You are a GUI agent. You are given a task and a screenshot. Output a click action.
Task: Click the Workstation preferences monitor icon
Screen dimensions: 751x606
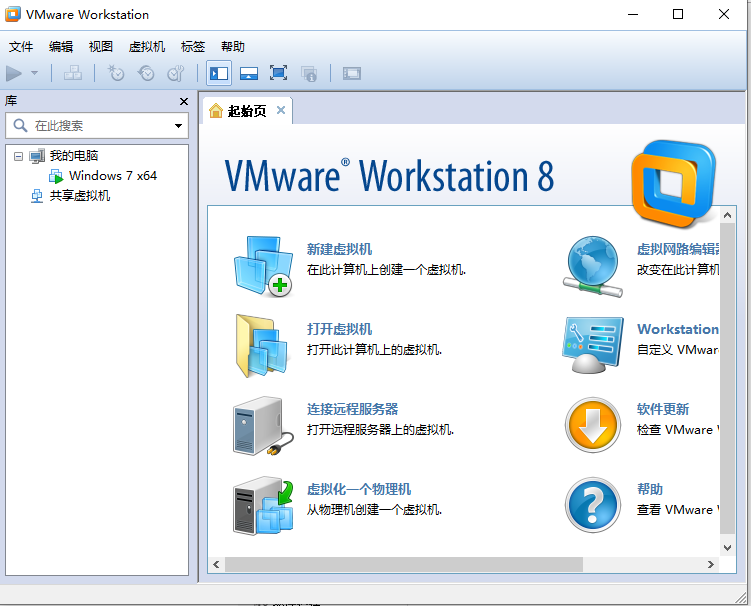pyautogui.click(x=593, y=345)
